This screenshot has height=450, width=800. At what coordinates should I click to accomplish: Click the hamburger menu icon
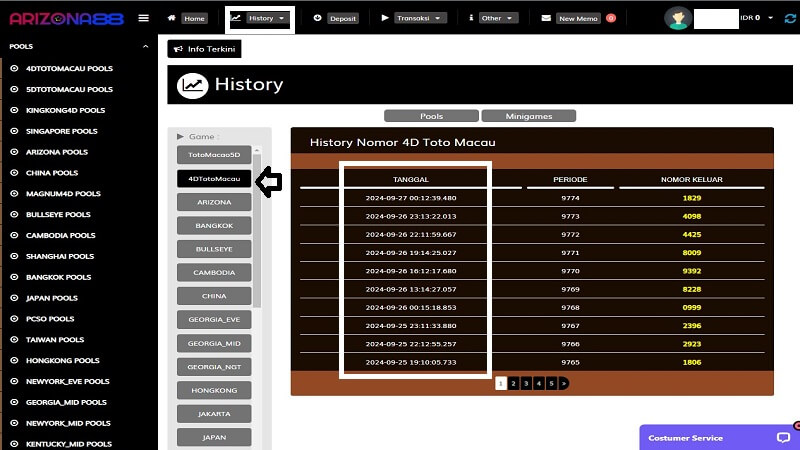click(143, 18)
